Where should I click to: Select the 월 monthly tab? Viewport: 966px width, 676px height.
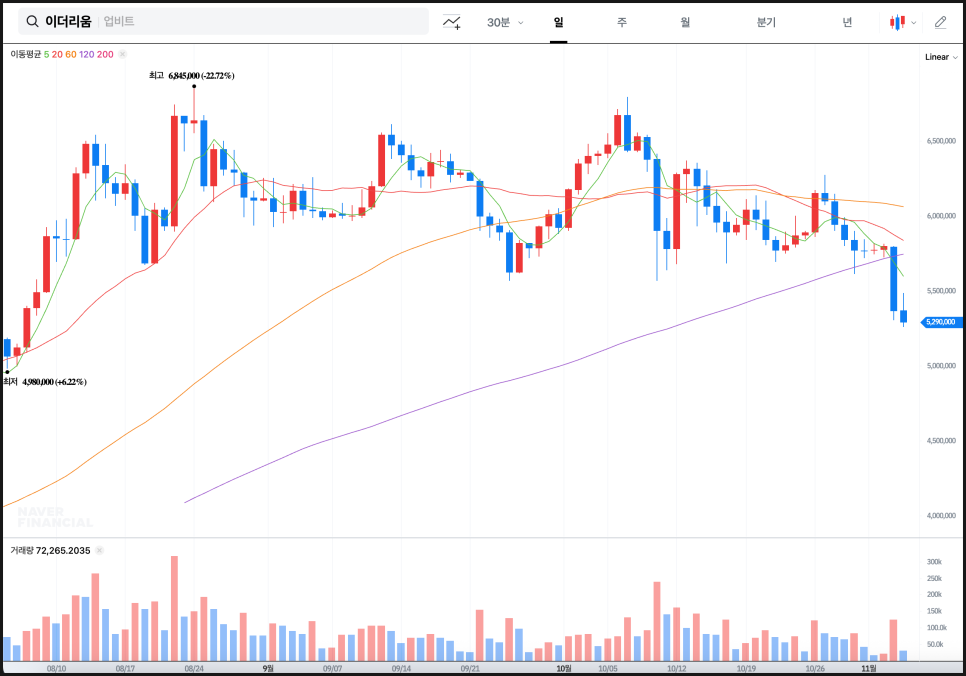[685, 22]
